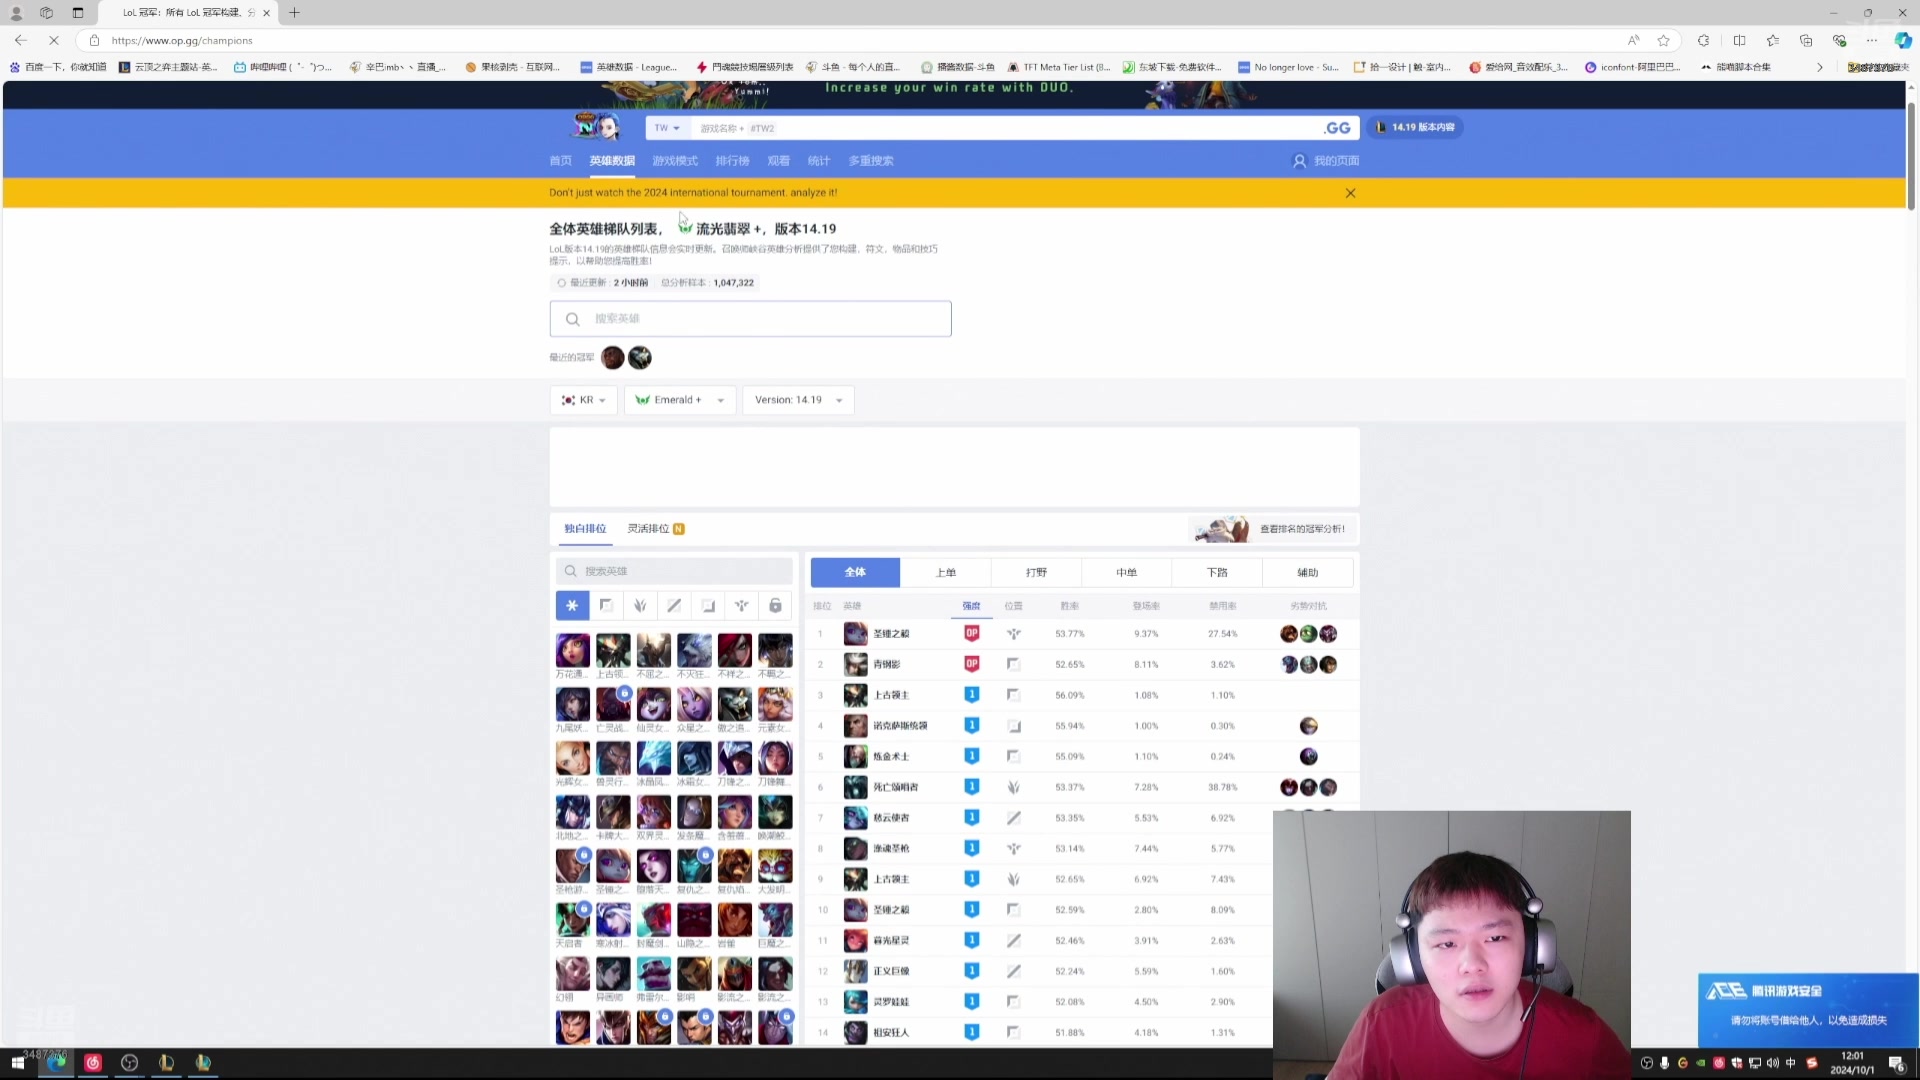The image size is (1920, 1080).
Task: Toggle the rotation lock filter icon
Action: tap(775, 605)
